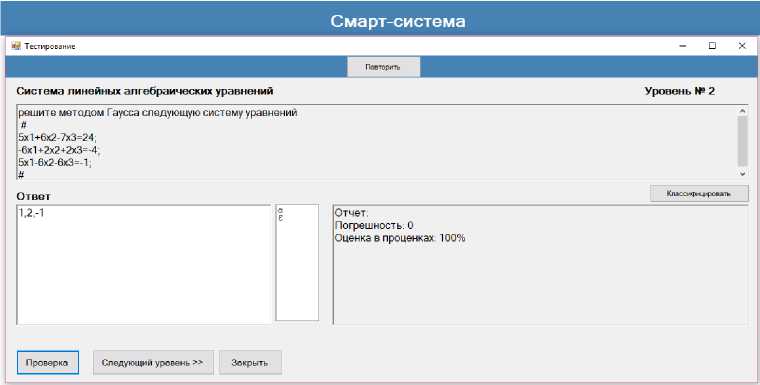The image size is (760, 385).
Task: Click the Закрыть button
Action: (x=250, y=363)
